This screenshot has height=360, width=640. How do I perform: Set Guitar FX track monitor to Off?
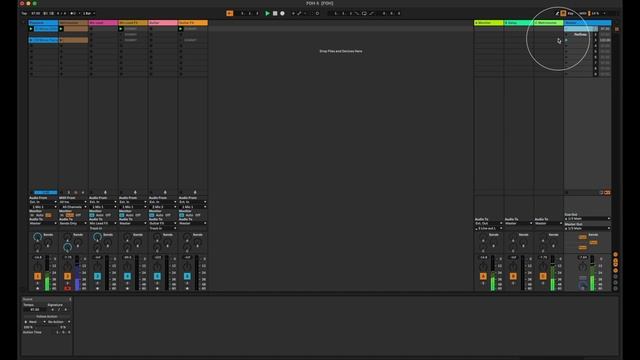[x=198, y=215]
